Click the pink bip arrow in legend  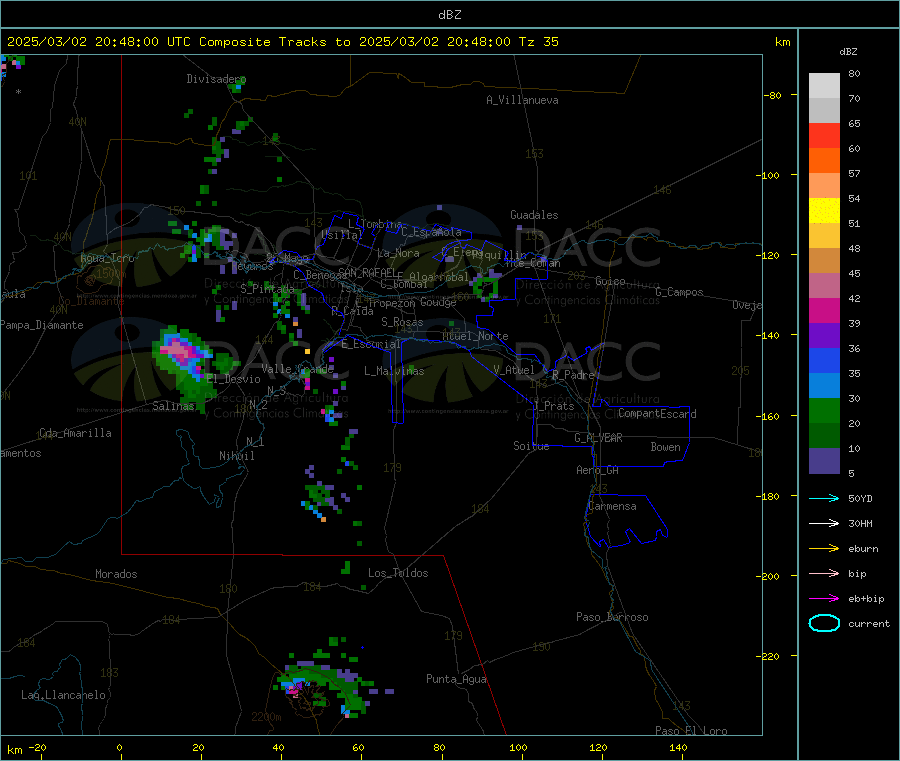tap(824, 573)
